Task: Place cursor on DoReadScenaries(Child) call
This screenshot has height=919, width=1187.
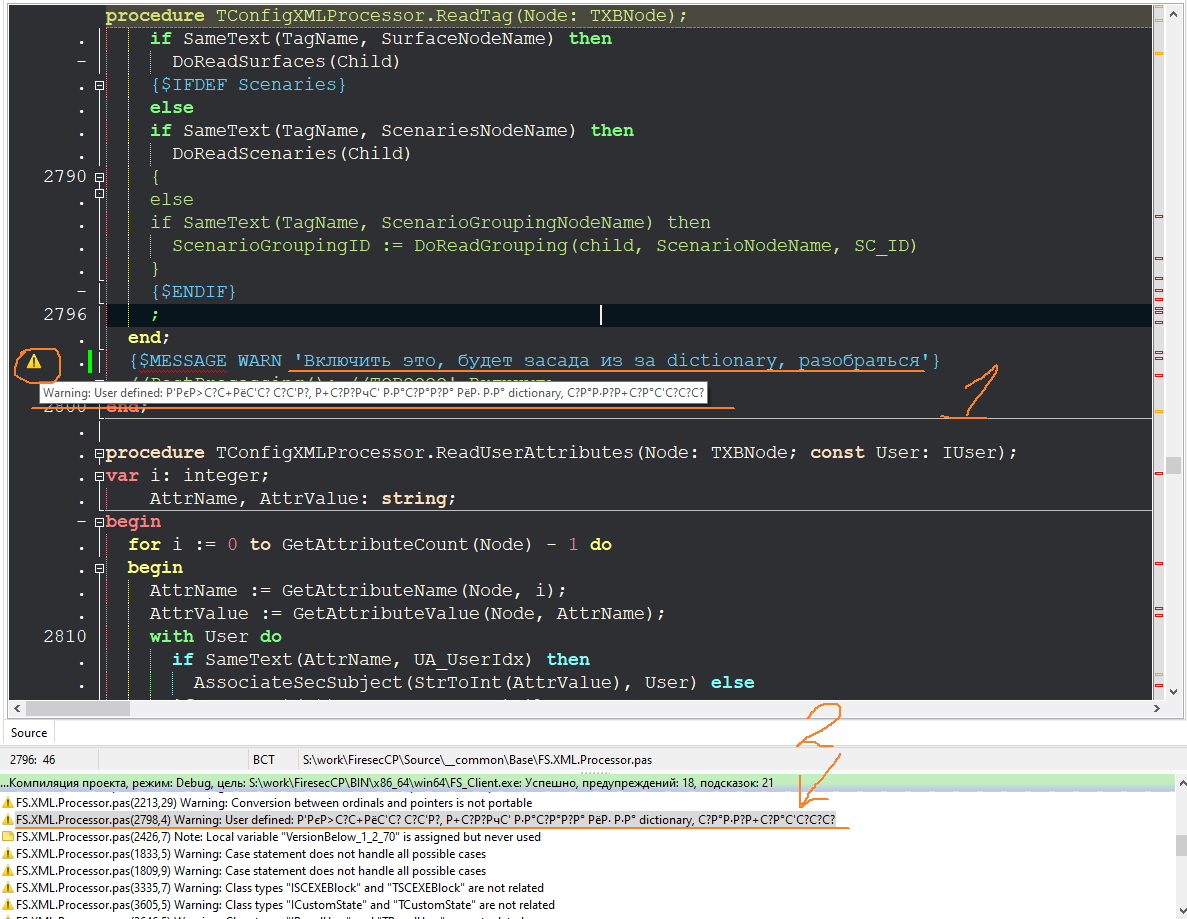Action: pyautogui.click(x=291, y=154)
